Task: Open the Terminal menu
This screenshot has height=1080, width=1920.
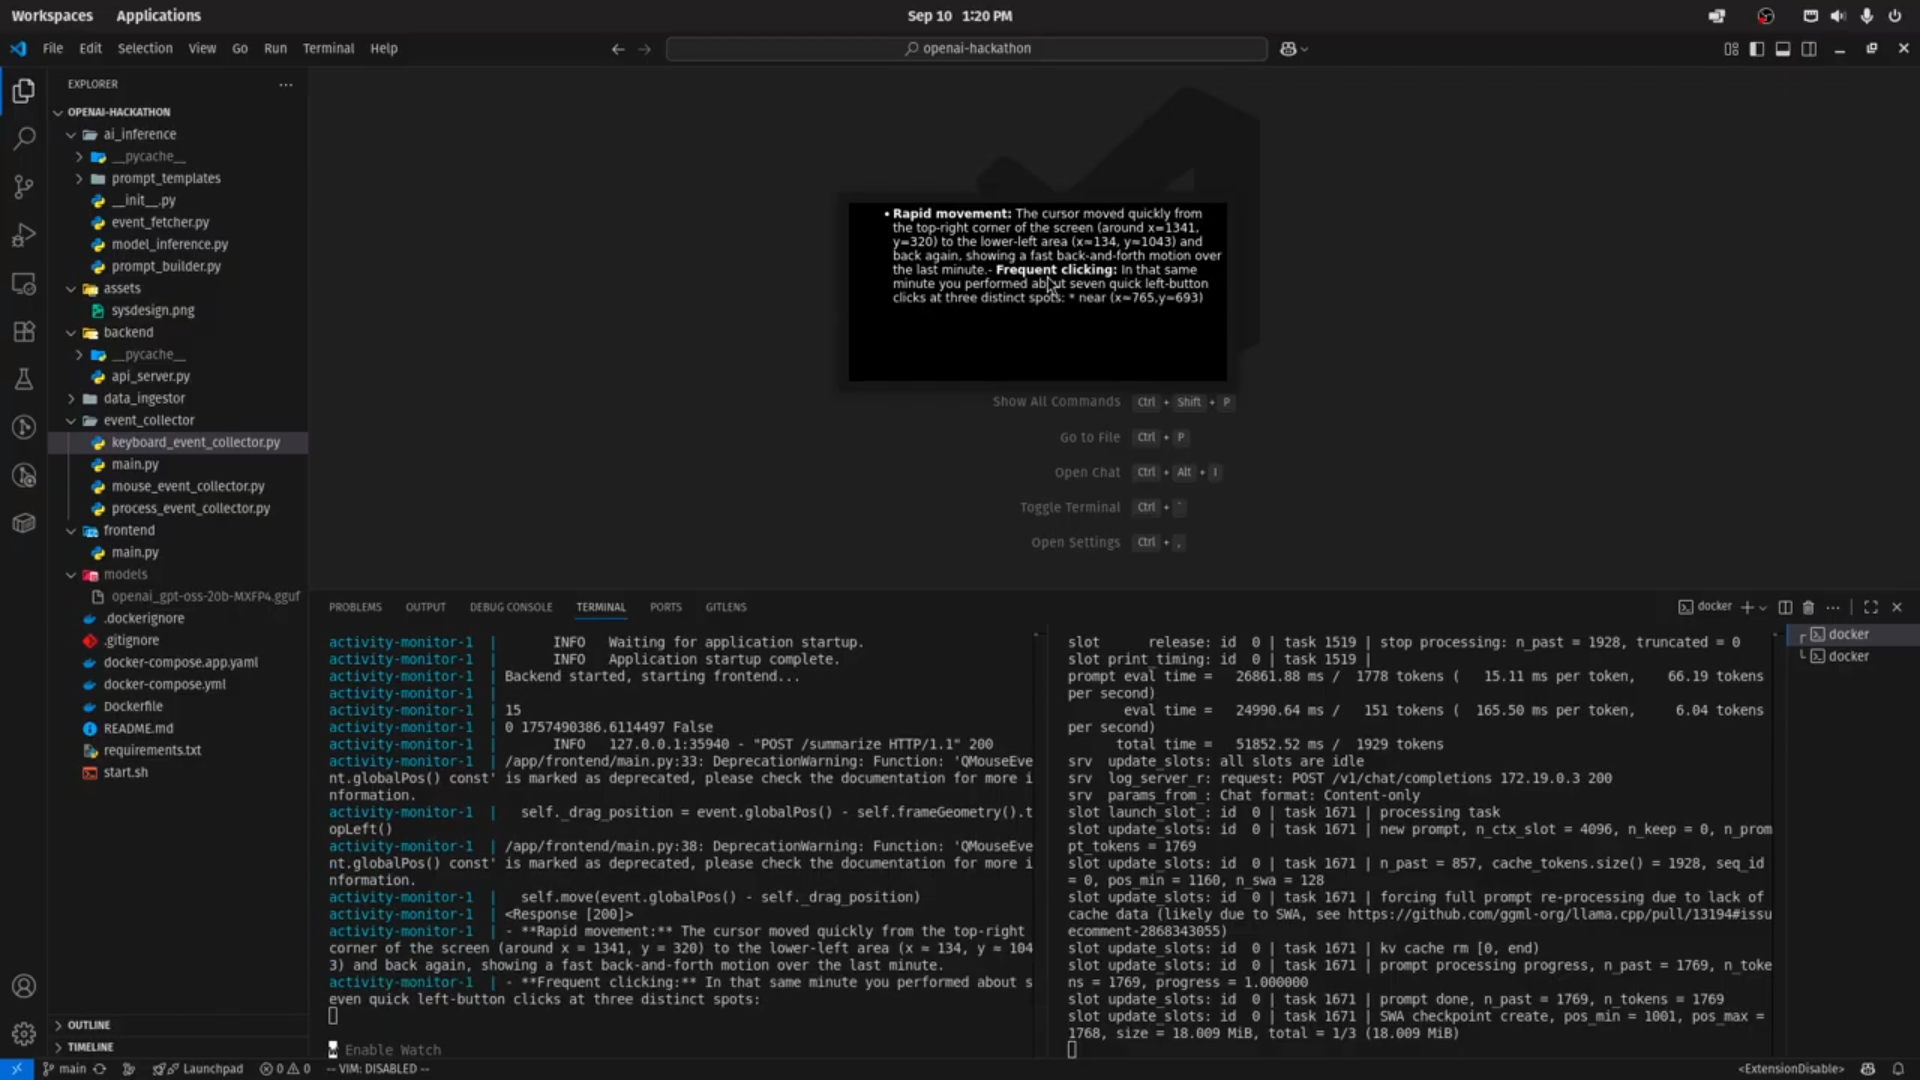Action: click(x=328, y=48)
